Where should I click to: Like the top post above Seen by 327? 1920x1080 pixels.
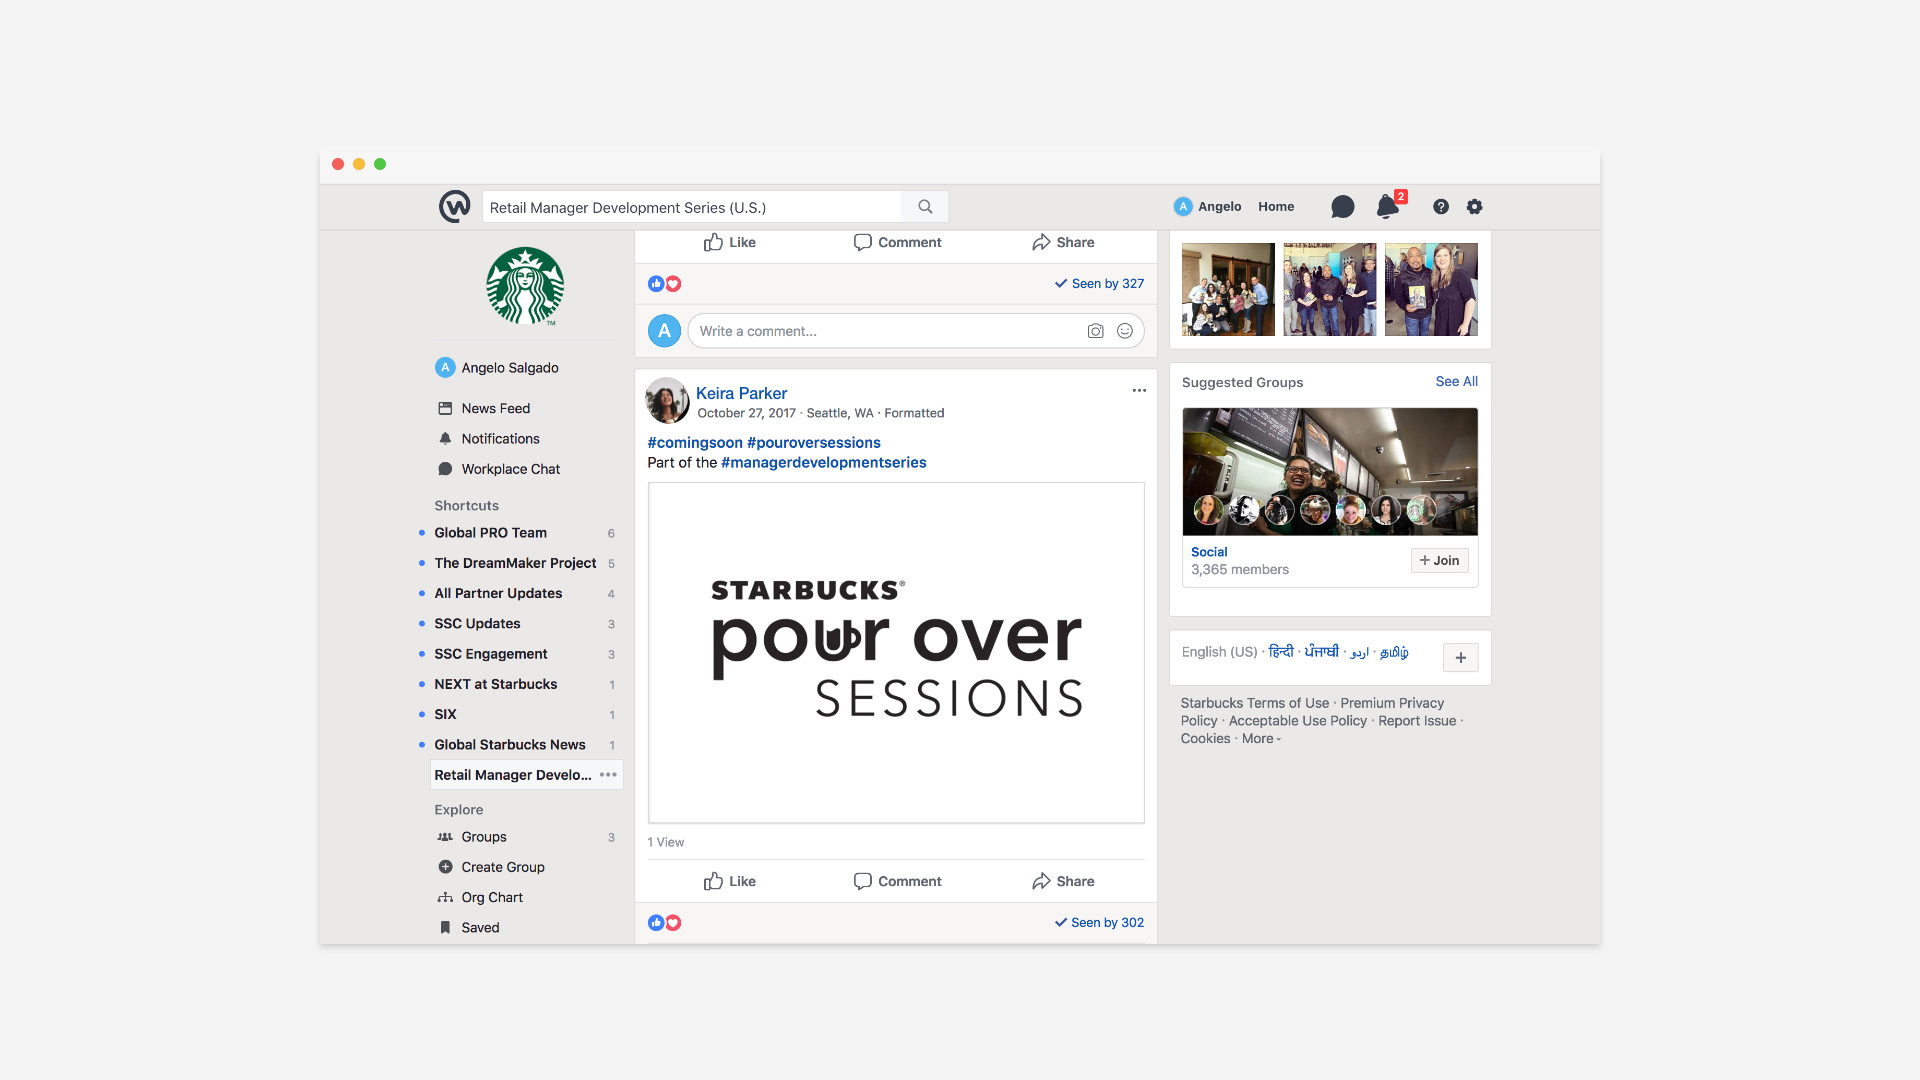[729, 243]
